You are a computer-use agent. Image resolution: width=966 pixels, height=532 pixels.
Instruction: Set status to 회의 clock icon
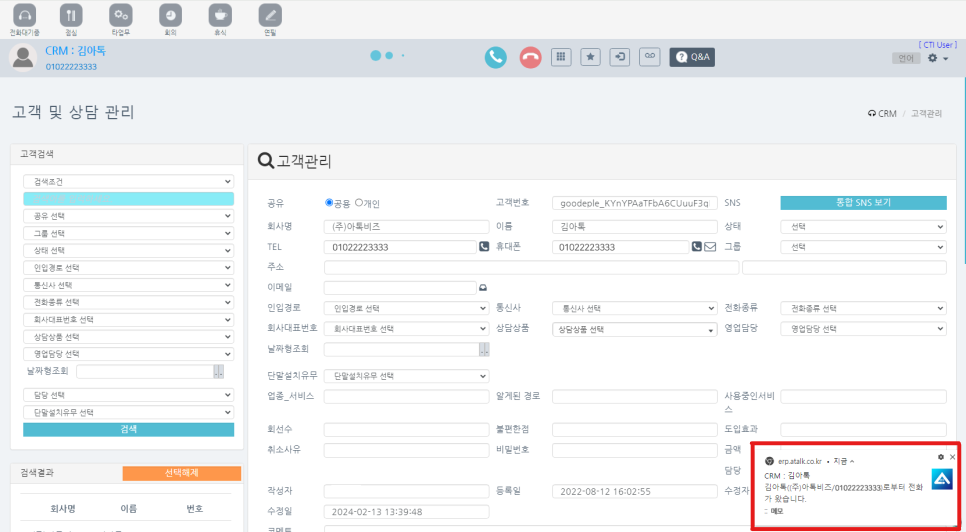pos(171,15)
